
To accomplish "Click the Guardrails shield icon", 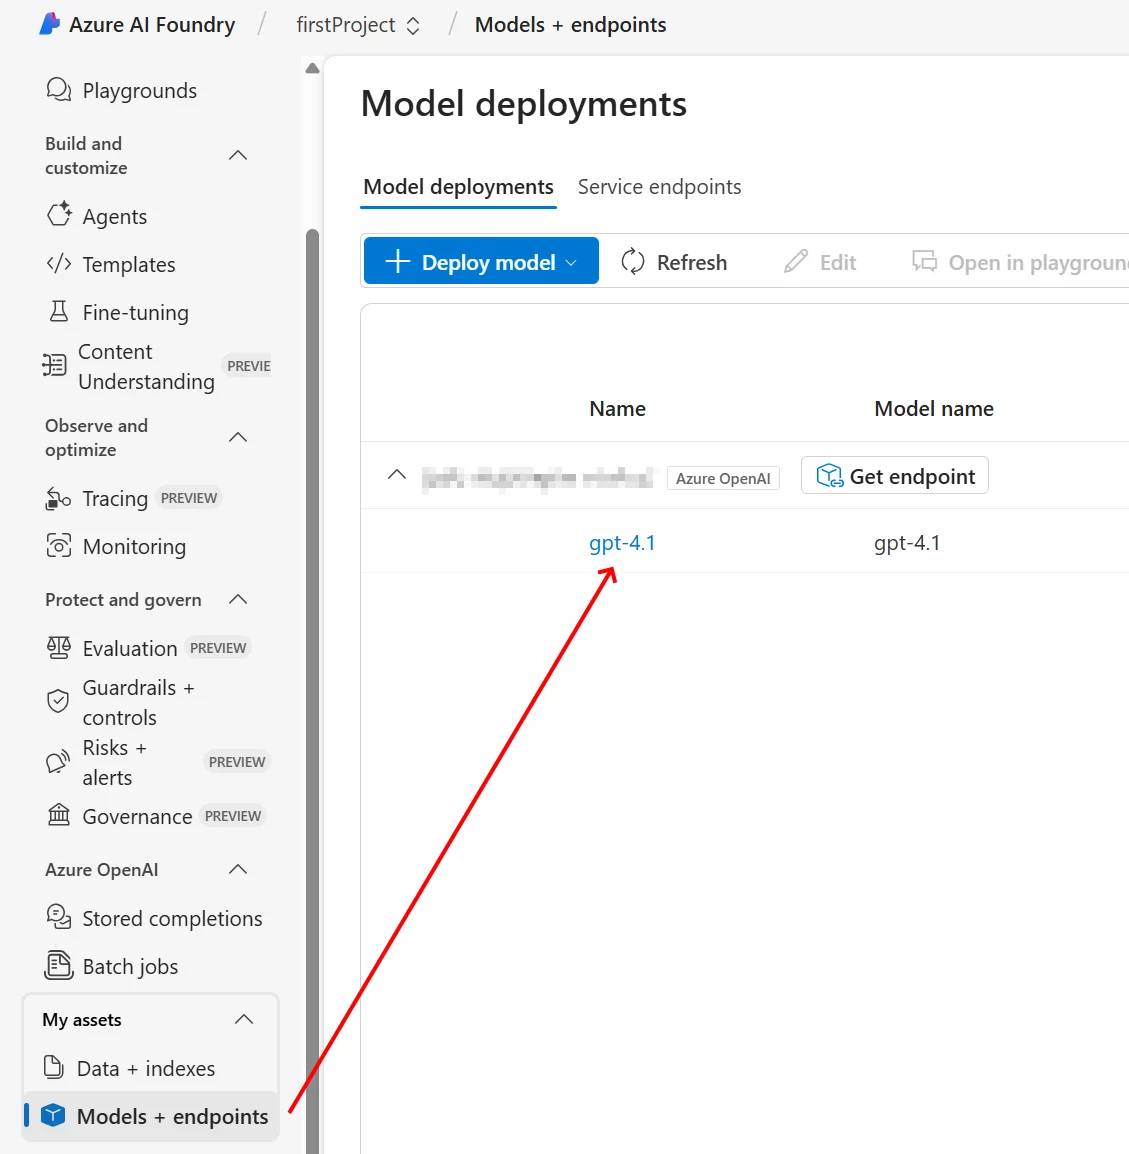I will click(58, 701).
